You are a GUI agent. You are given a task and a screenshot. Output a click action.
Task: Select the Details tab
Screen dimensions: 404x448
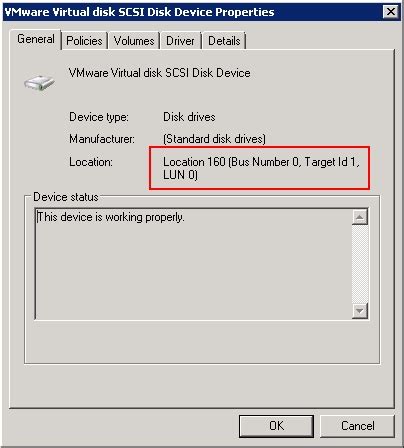pyautogui.click(x=224, y=41)
